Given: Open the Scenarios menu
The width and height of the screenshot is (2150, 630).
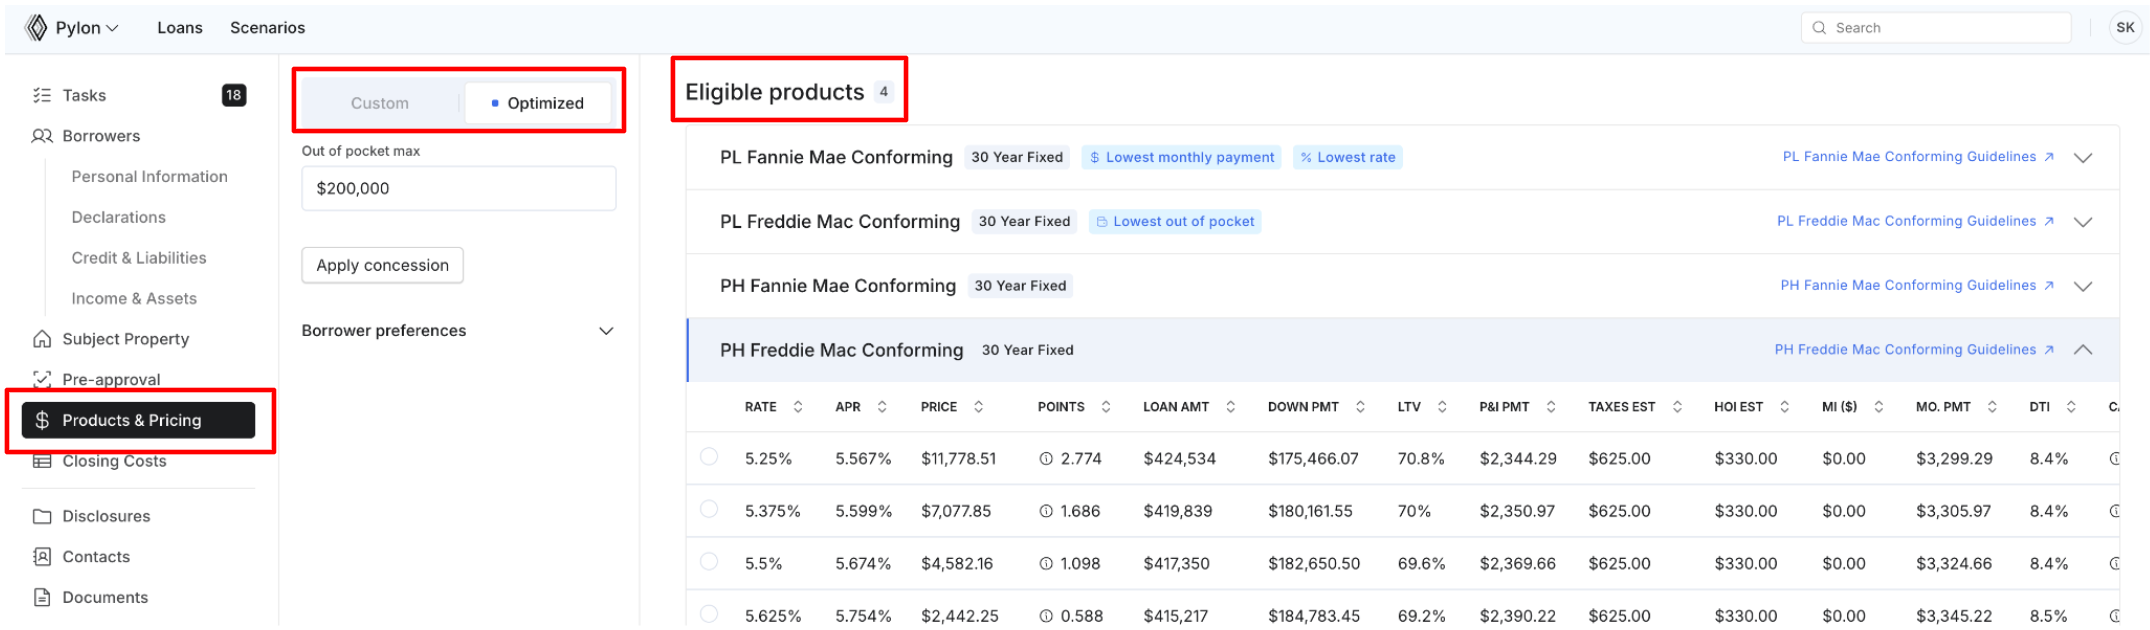Looking at the screenshot, I should 267,28.
